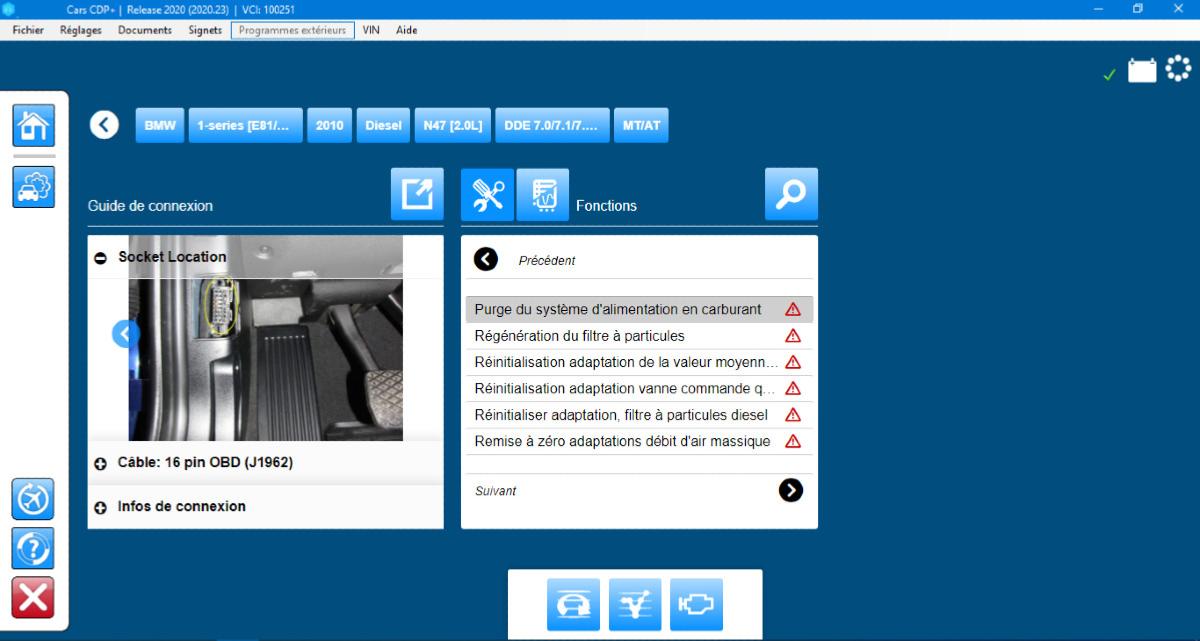Go to the Home screen icon

(33, 125)
